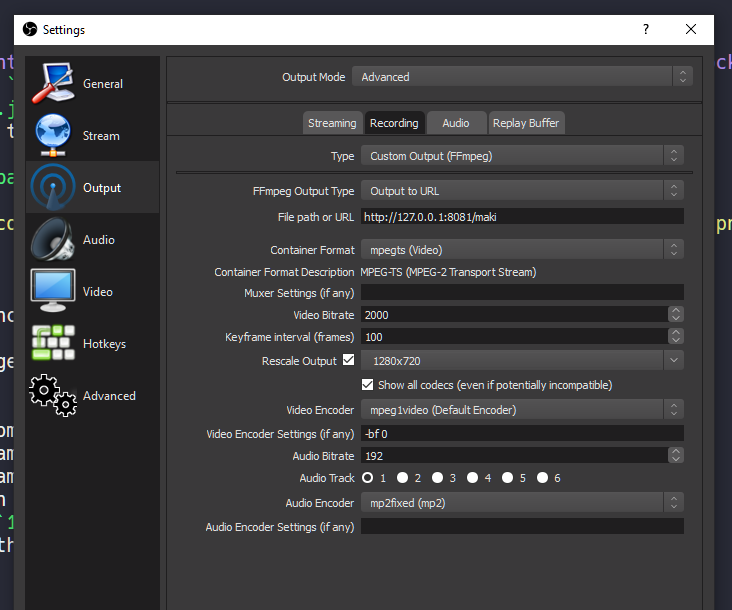Click the Audio Bitrate value field
This screenshot has height=610, width=732.
tap(515, 455)
